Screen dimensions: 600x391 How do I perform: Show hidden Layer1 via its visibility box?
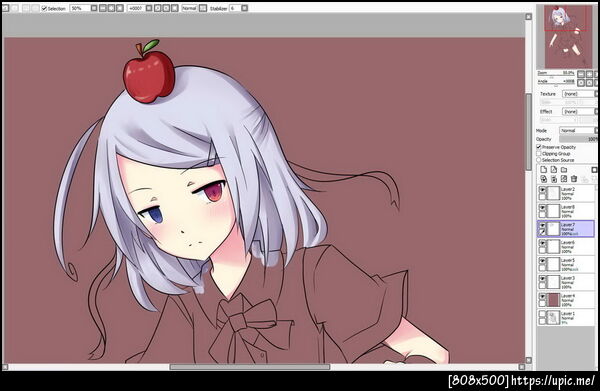tap(542, 314)
